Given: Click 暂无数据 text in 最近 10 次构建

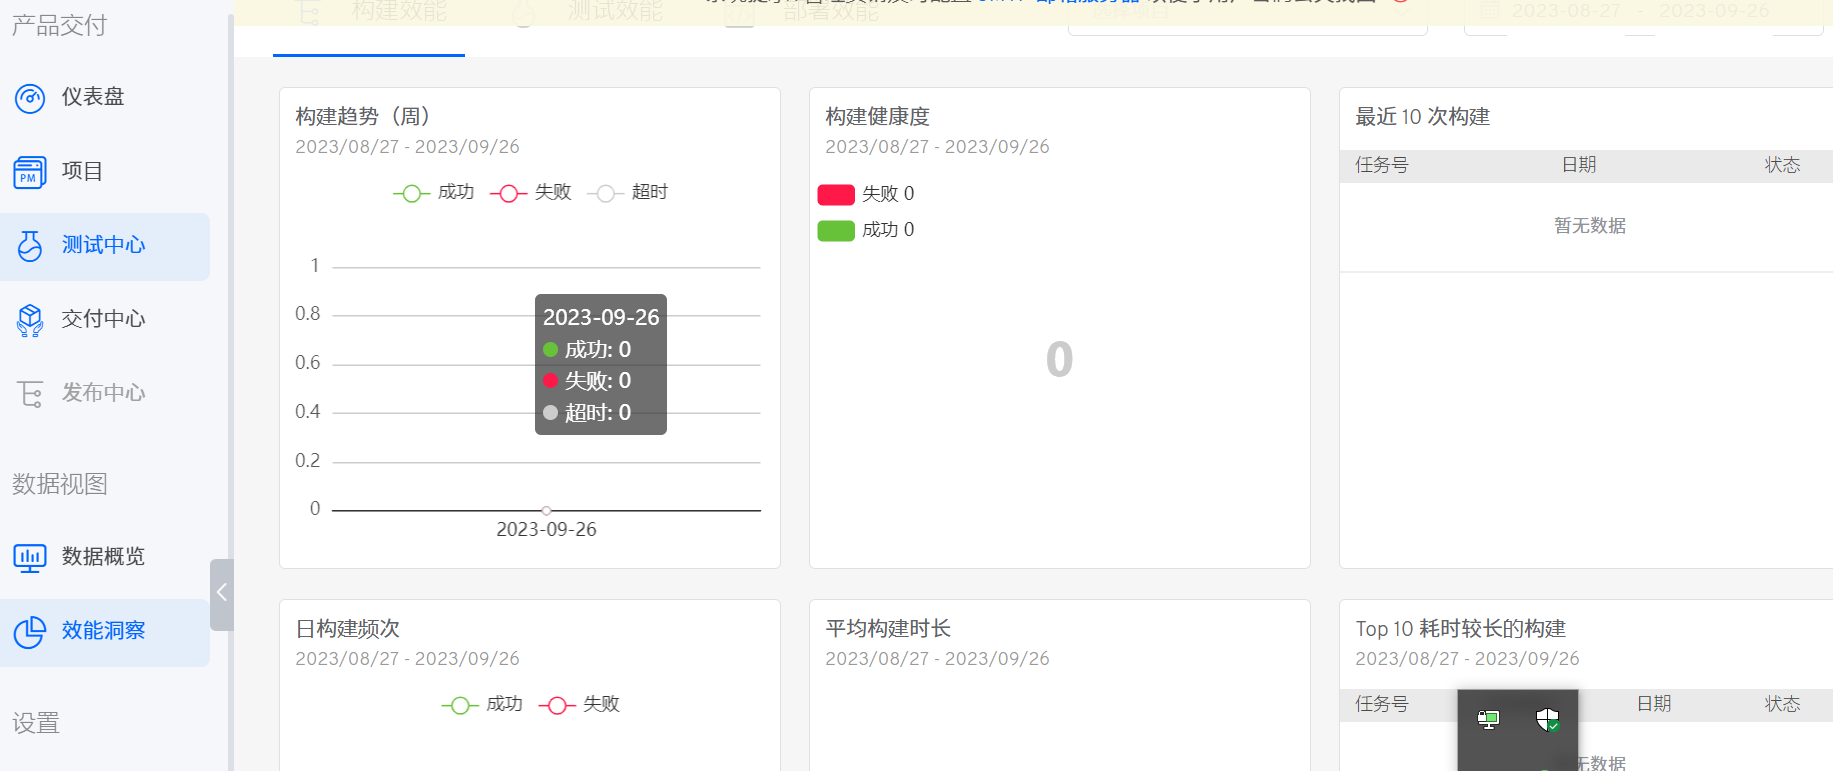Looking at the screenshot, I should tap(1590, 226).
